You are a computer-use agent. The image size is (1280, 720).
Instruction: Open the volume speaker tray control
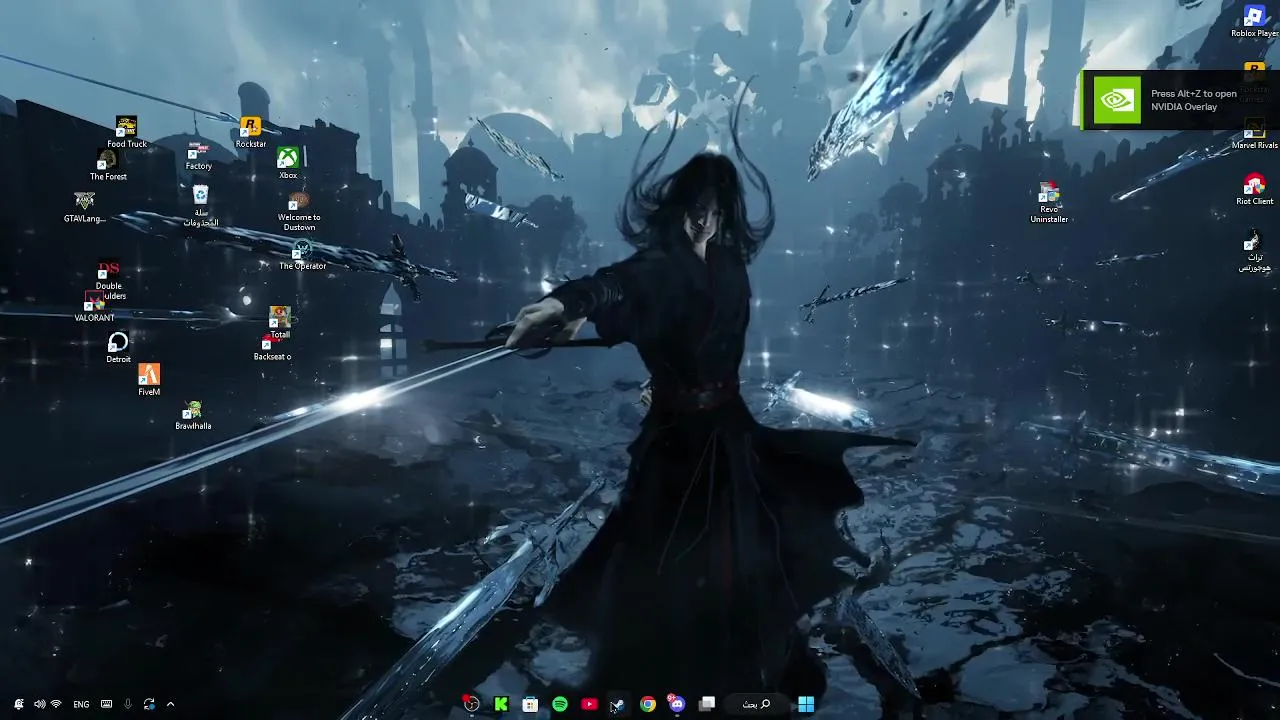pyautogui.click(x=39, y=704)
